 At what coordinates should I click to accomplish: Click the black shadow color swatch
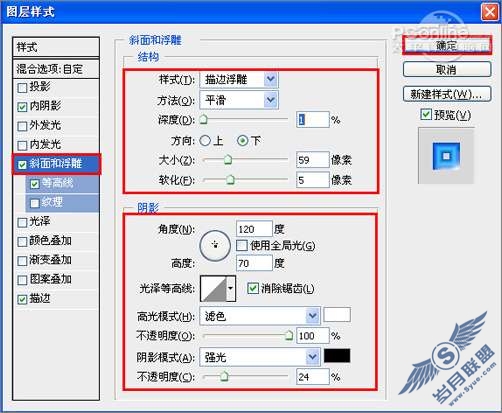tap(337, 356)
